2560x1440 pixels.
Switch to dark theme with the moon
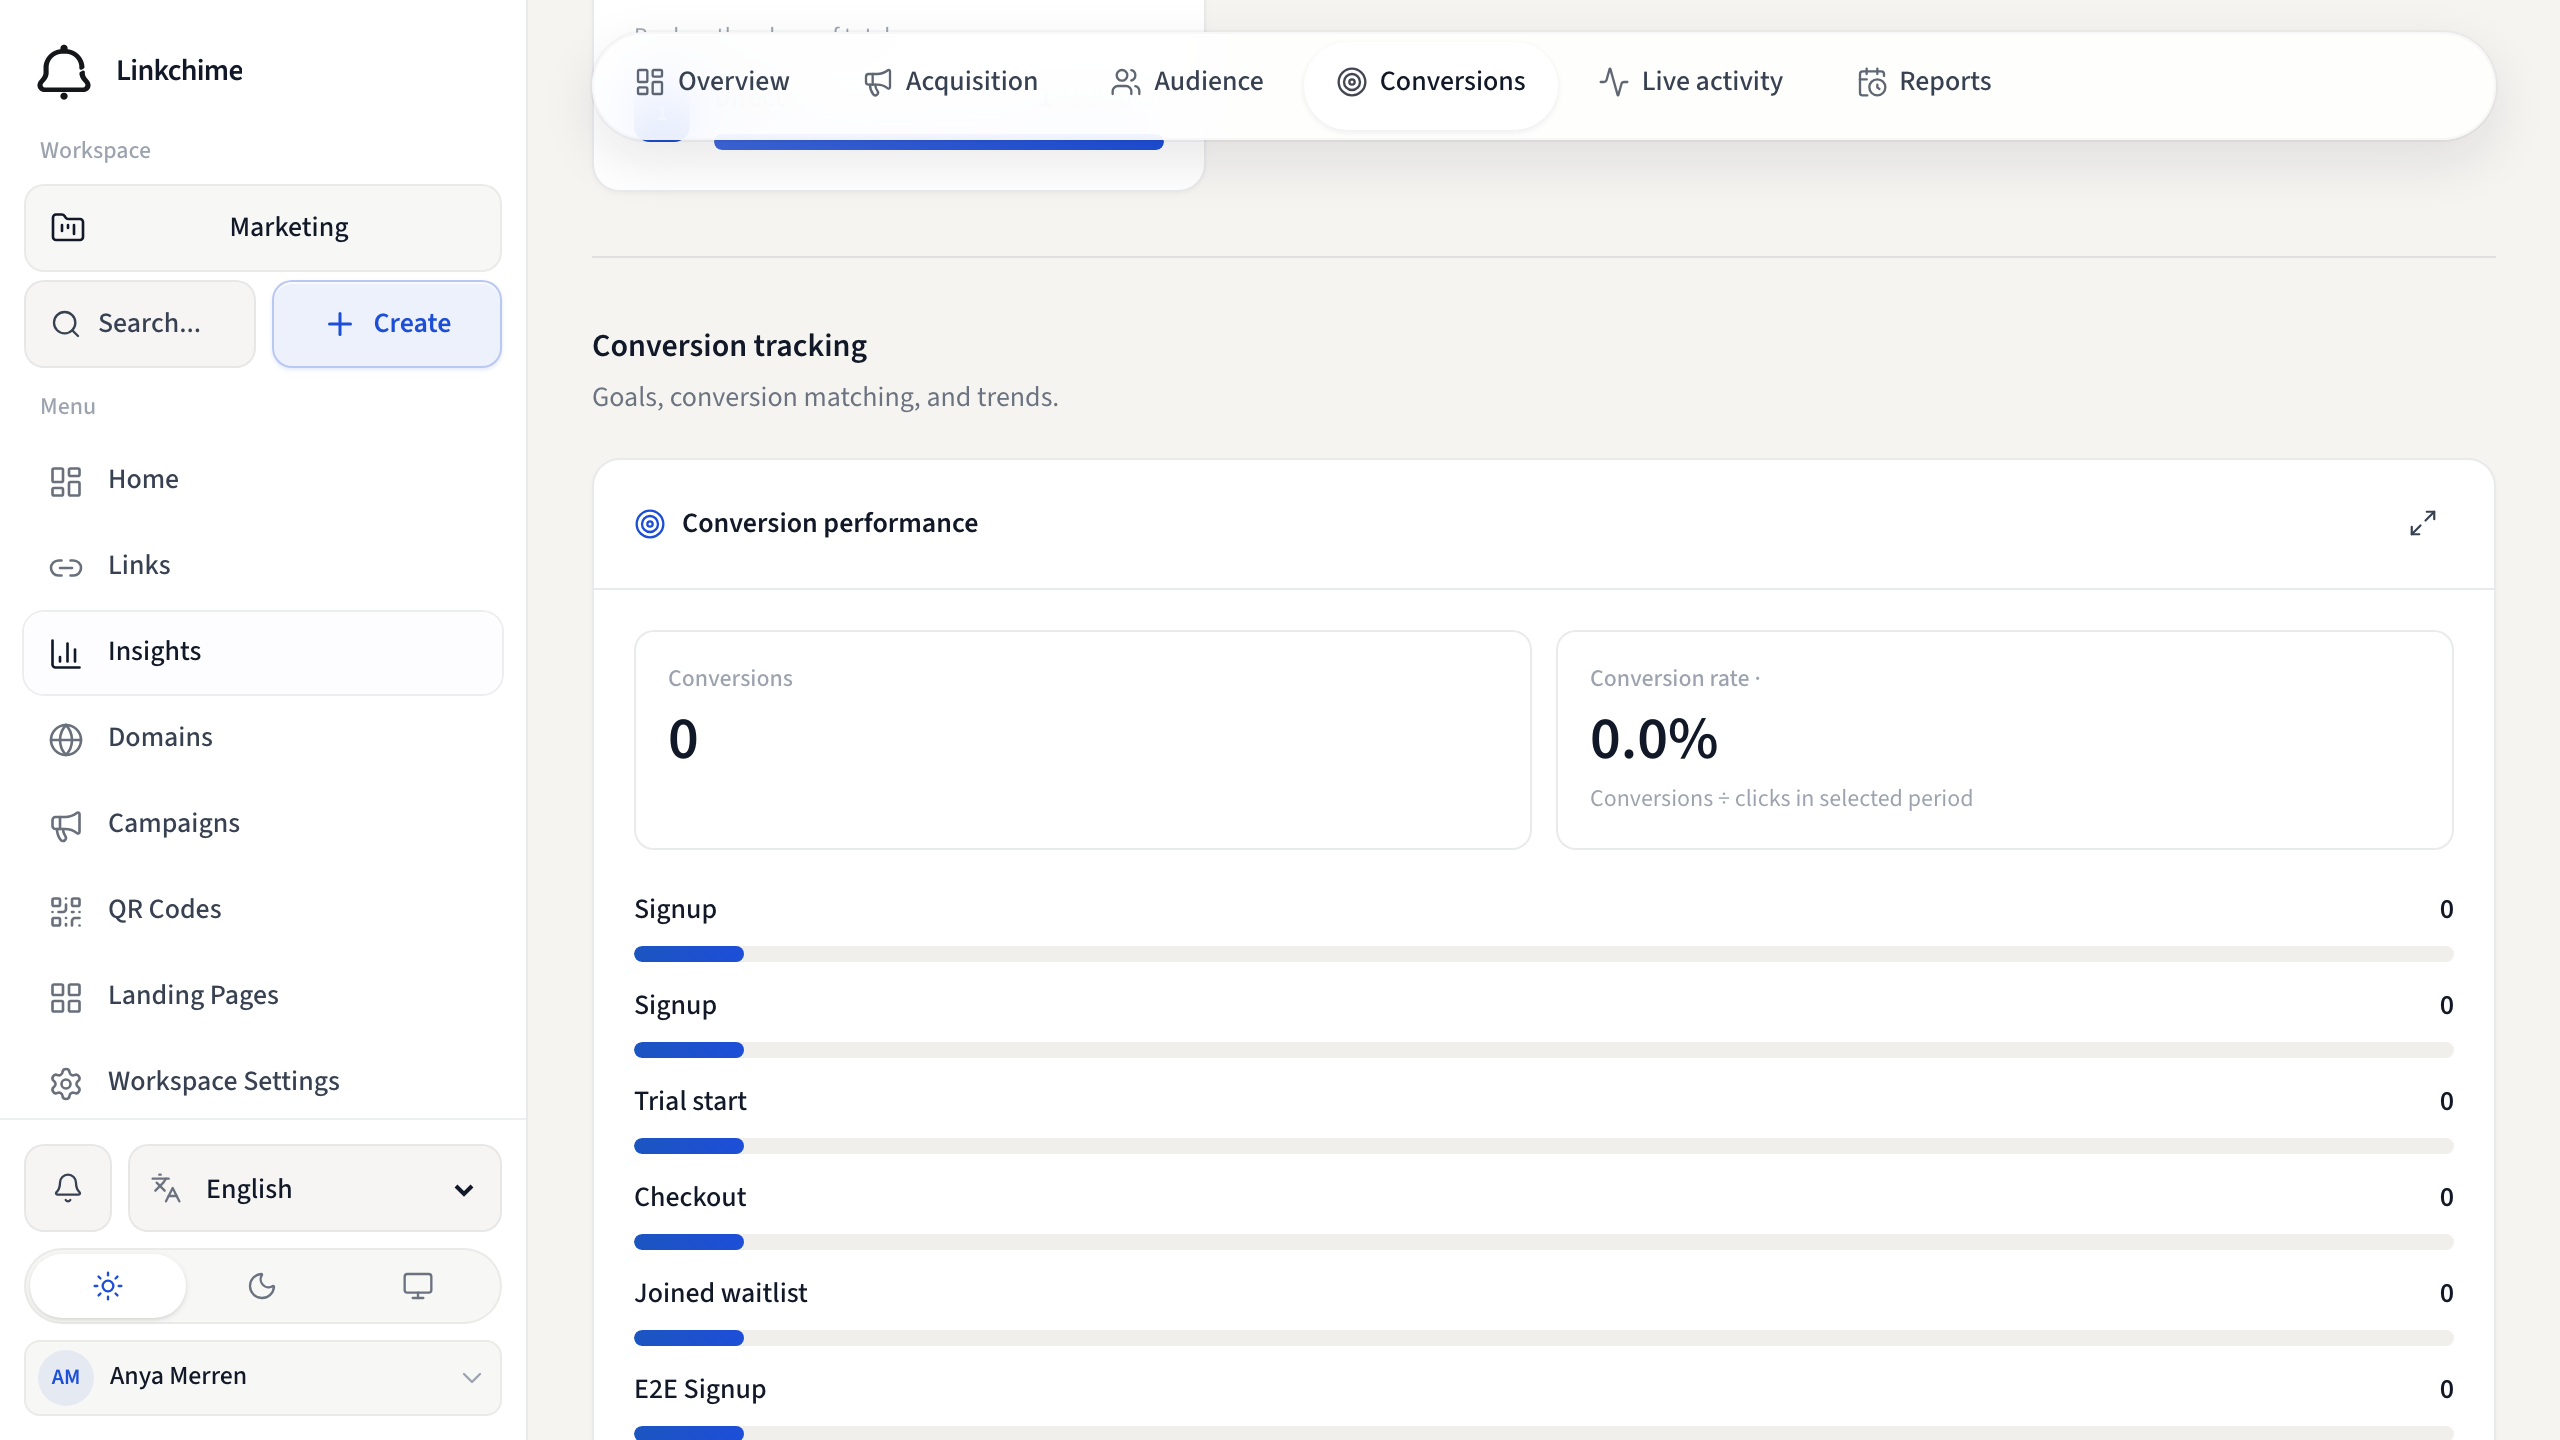[x=262, y=1286]
